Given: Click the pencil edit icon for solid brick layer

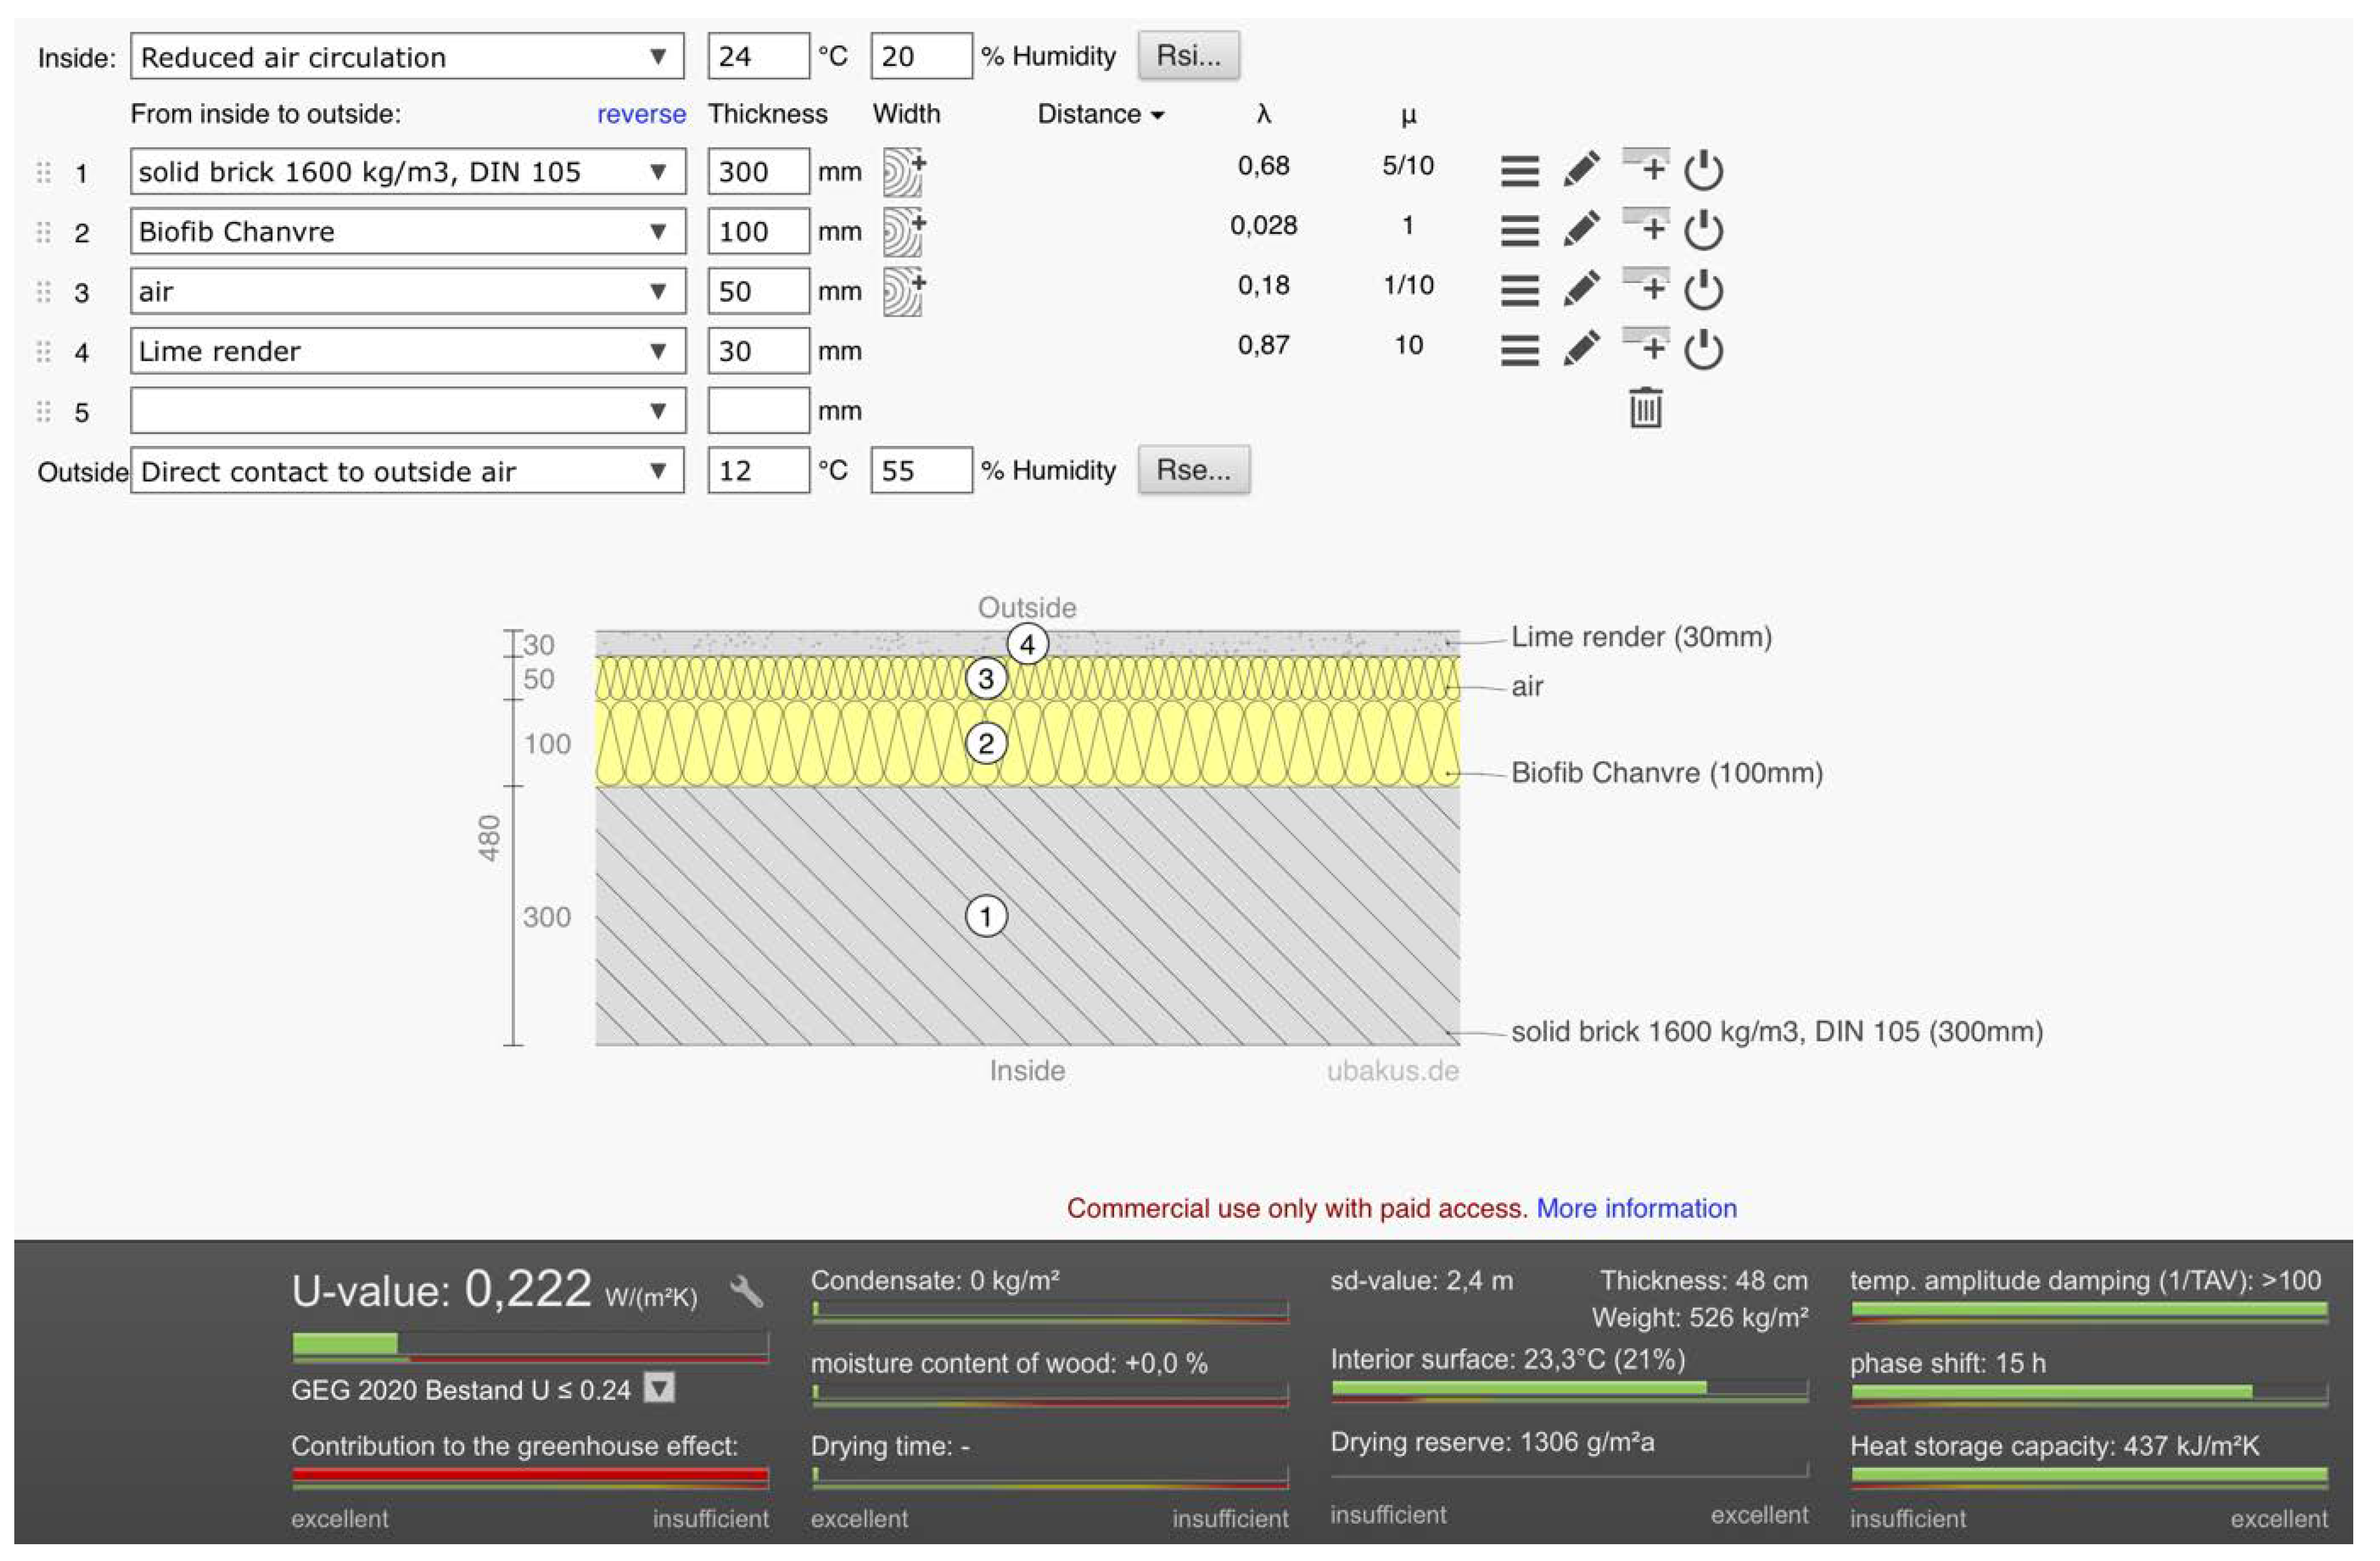Looking at the screenshot, I should tap(1581, 170).
